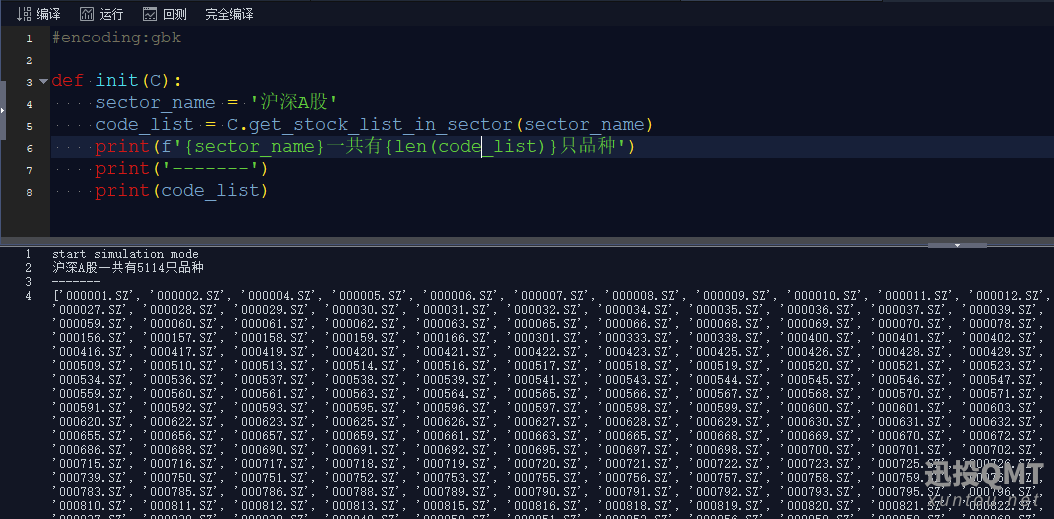
Task: Click the 运行 run icon
Action: 87,14
